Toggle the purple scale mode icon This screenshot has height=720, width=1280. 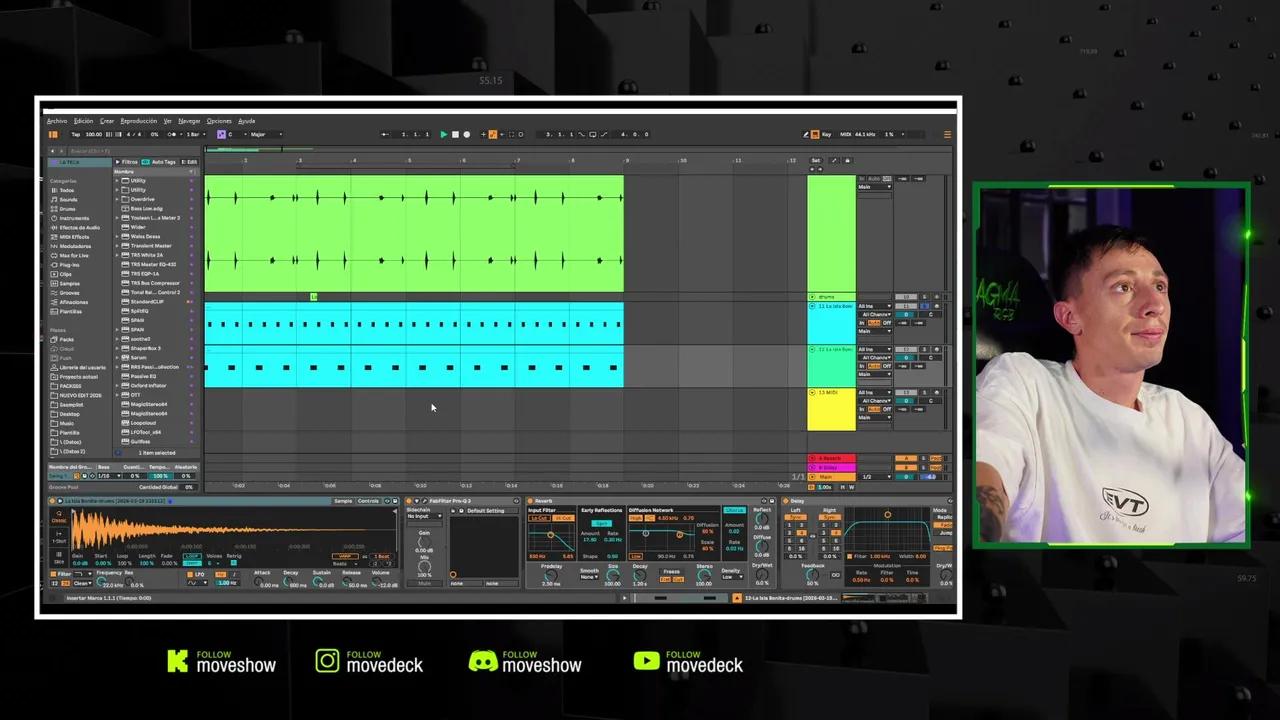(222, 134)
